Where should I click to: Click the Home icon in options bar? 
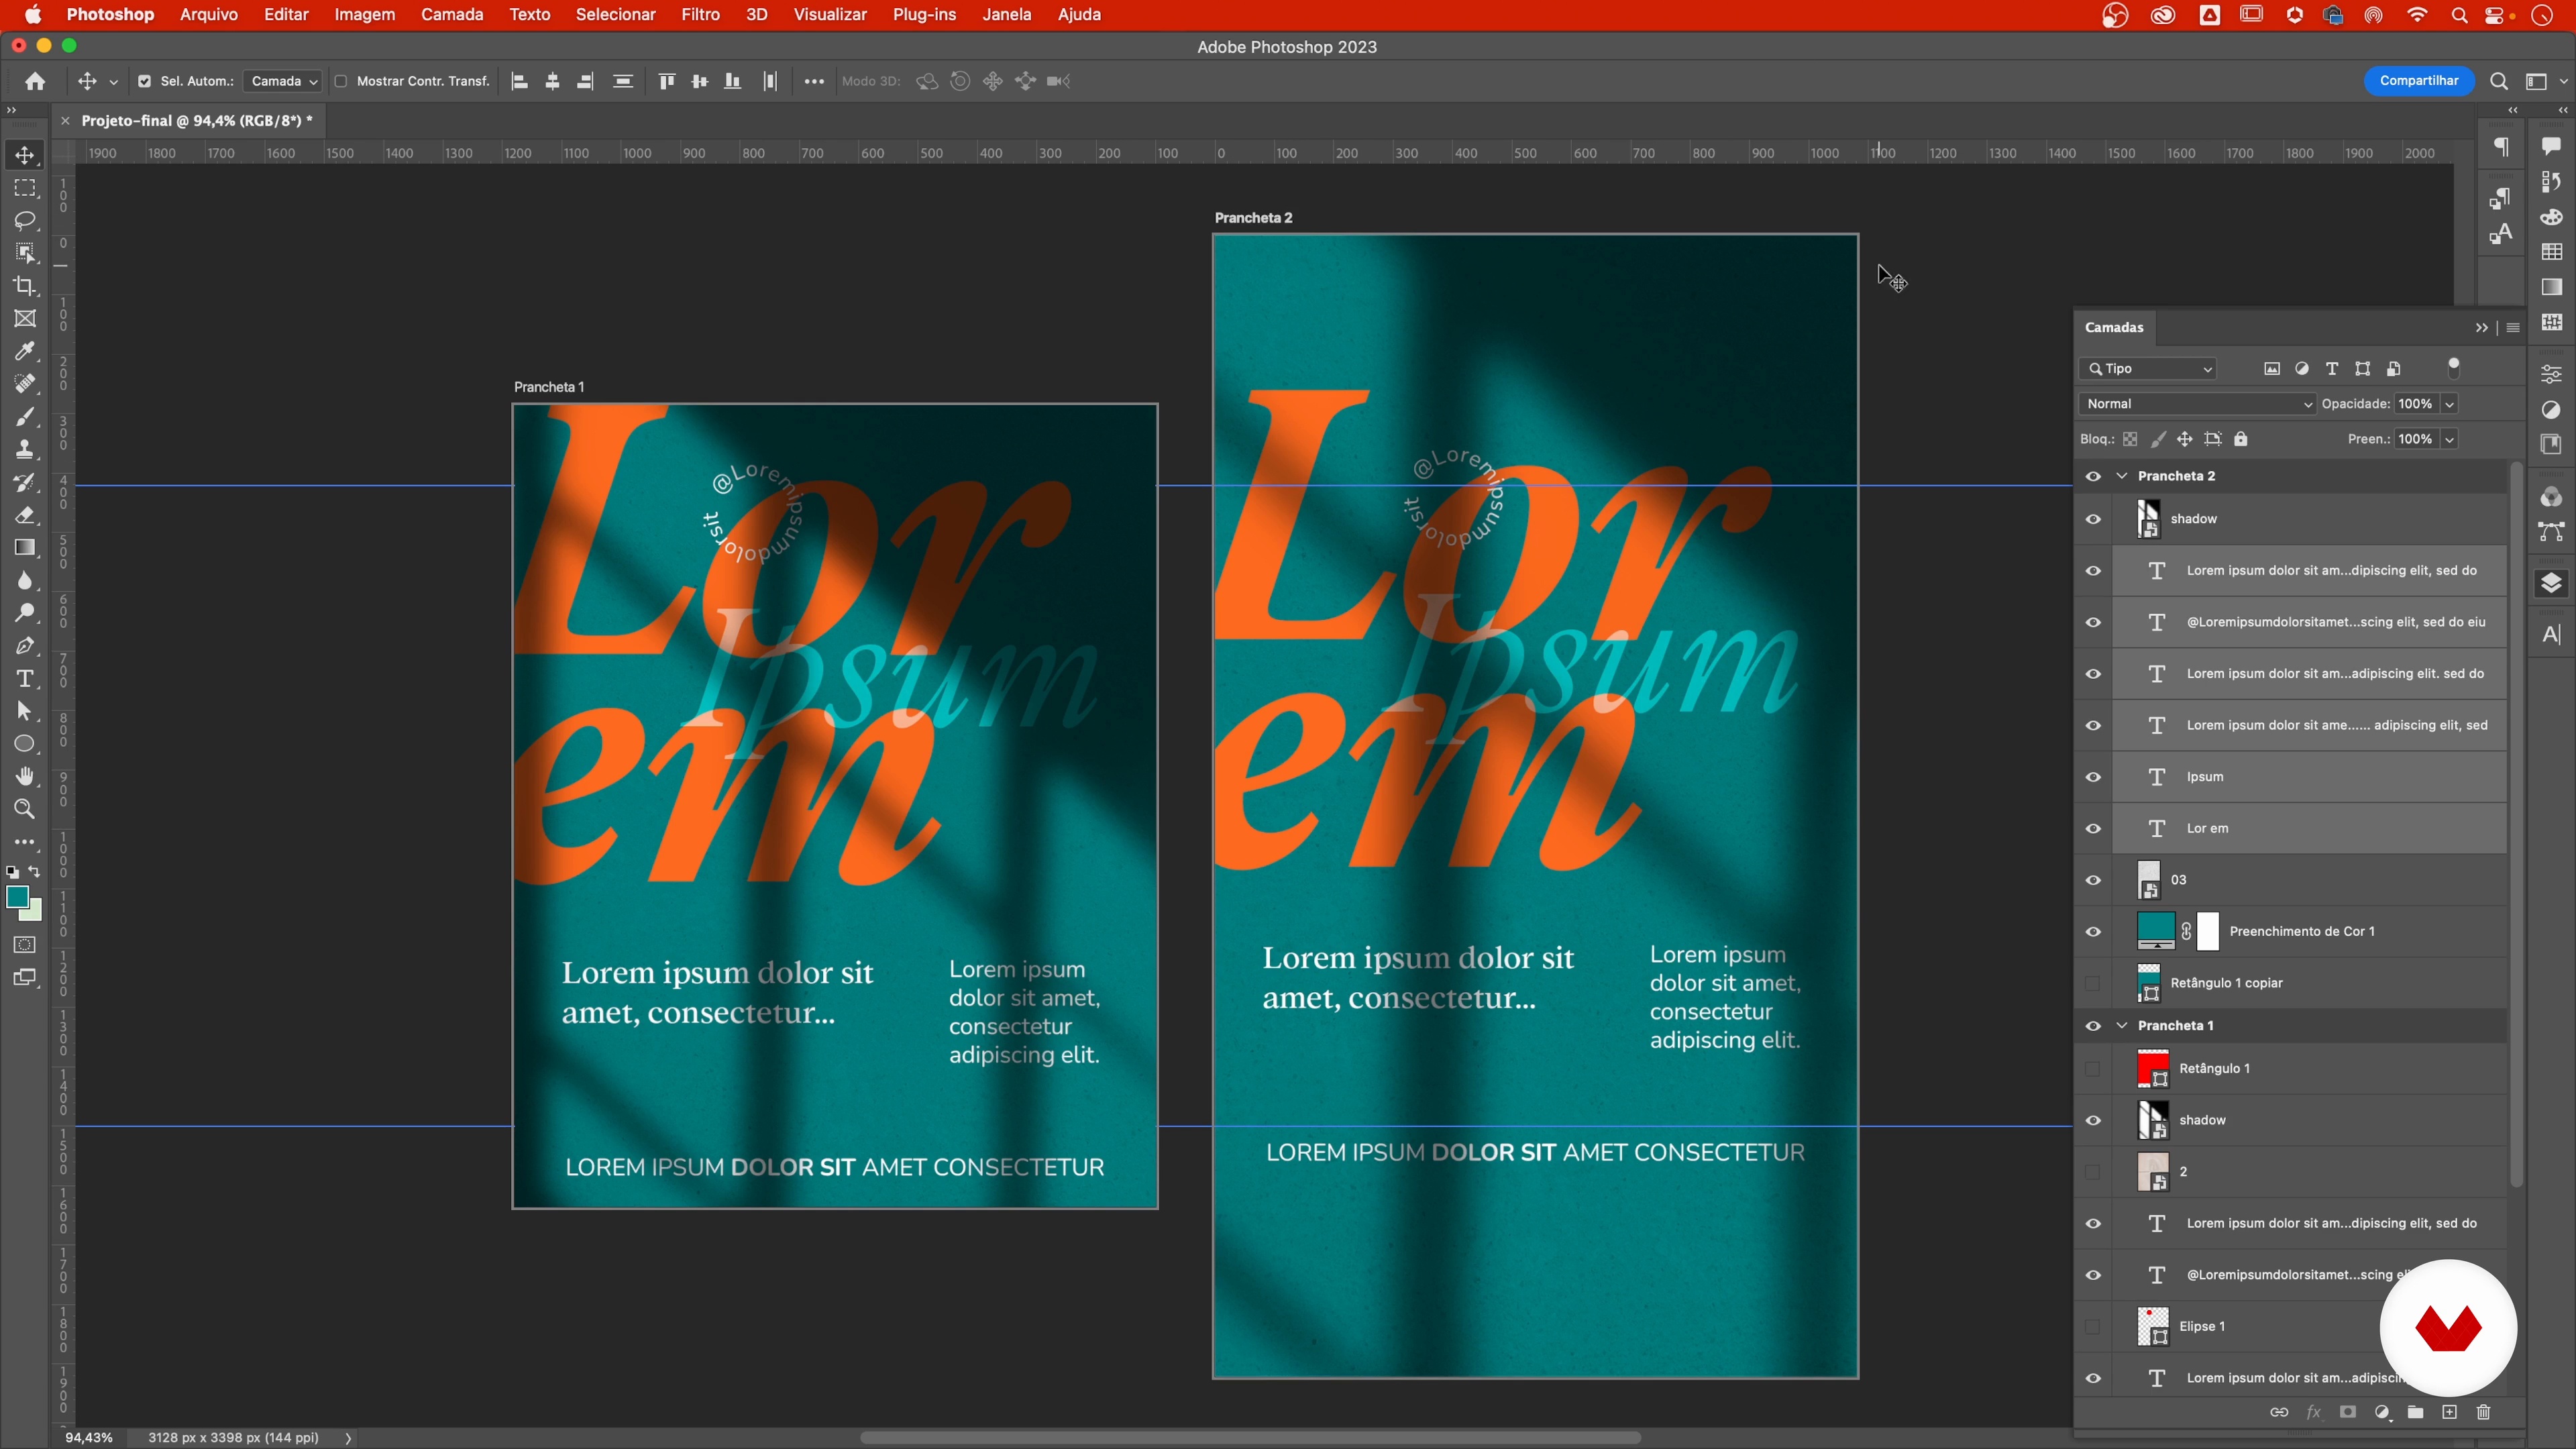point(35,81)
